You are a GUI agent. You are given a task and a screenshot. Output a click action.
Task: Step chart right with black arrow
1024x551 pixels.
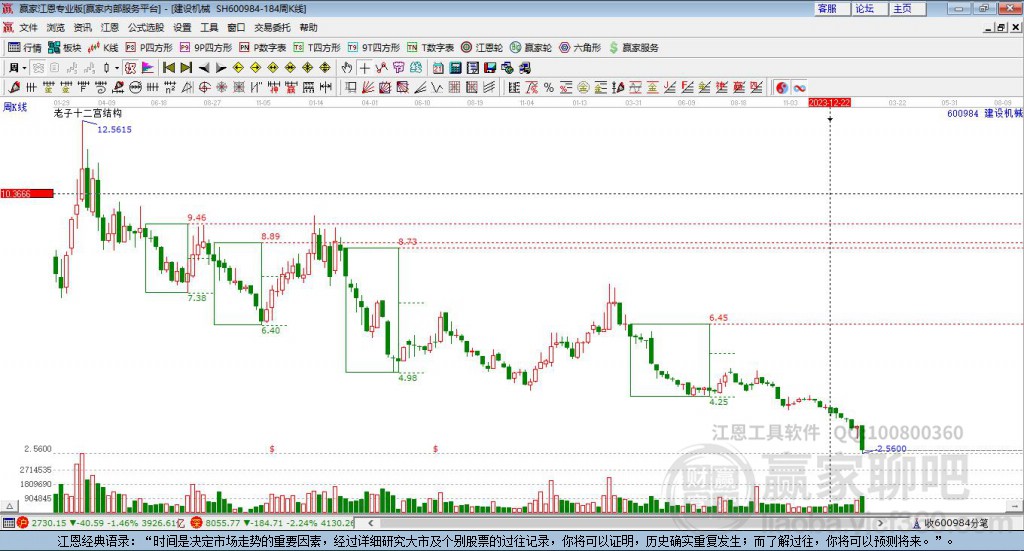[221, 68]
